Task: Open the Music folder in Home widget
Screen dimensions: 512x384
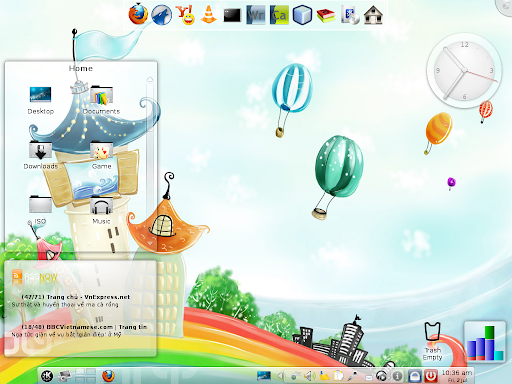Action: pos(101,210)
